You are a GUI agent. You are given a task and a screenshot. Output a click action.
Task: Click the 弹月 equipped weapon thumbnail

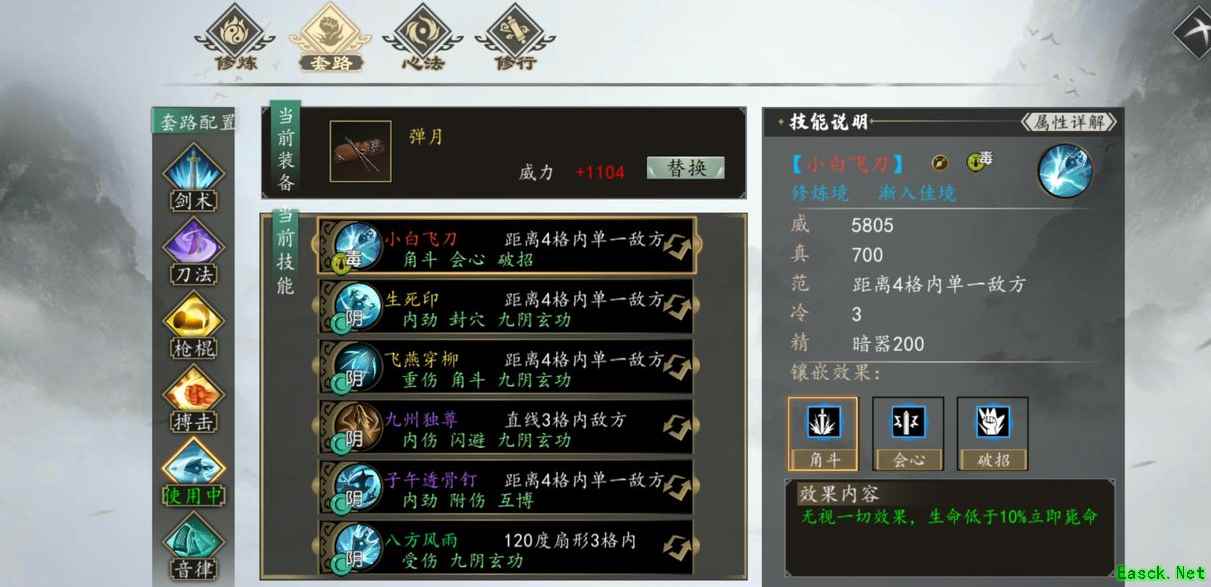point(360,152)
